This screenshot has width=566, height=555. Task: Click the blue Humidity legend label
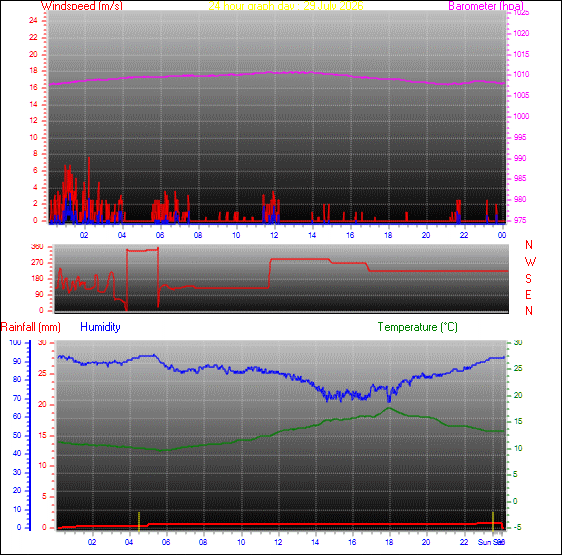pyautogui.click(x=100, y=327)
